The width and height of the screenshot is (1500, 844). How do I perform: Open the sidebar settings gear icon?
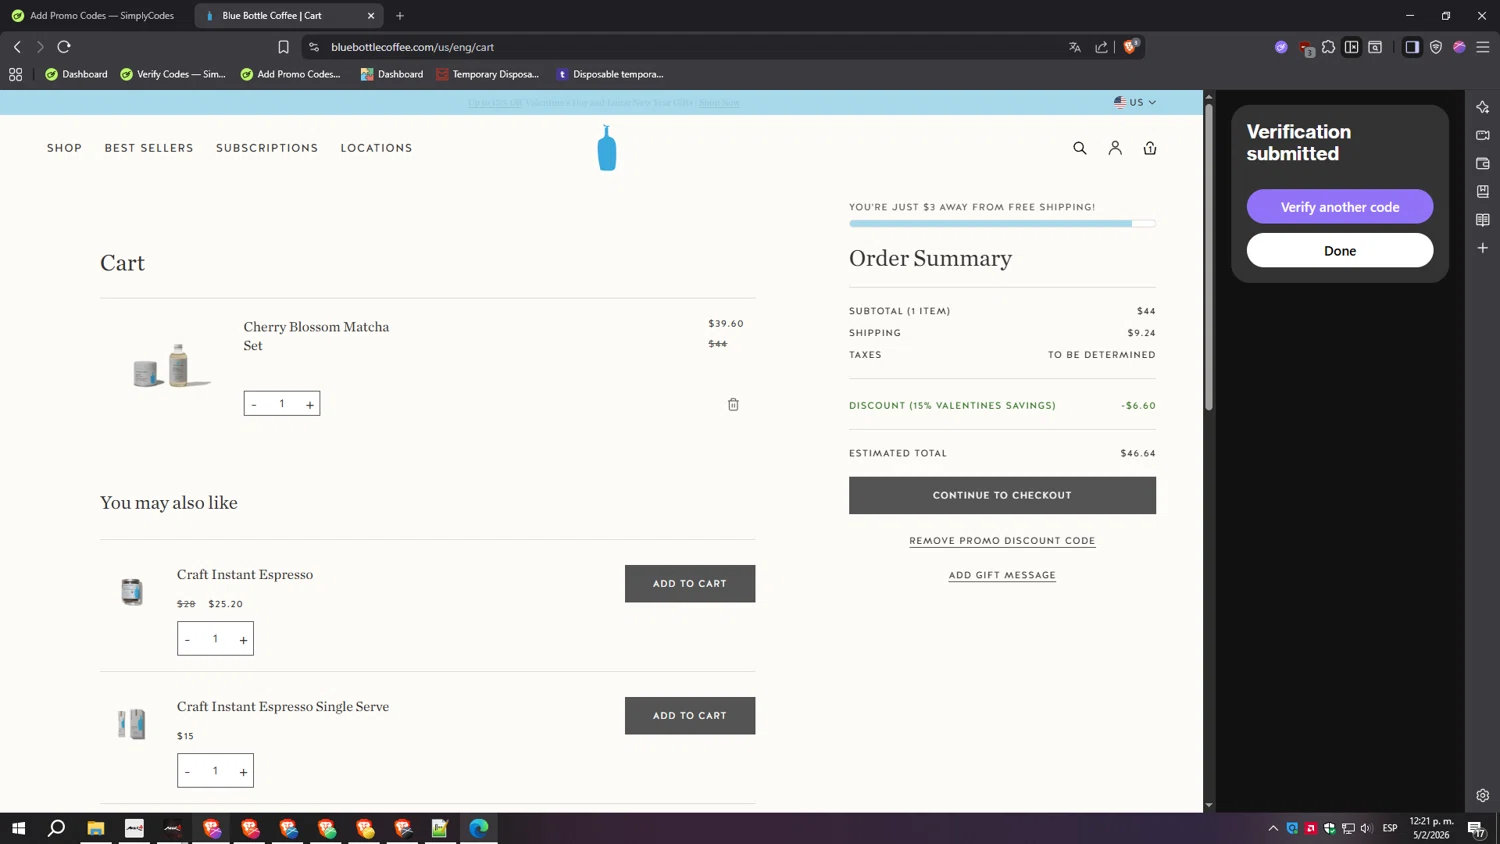click(1482, 796)
